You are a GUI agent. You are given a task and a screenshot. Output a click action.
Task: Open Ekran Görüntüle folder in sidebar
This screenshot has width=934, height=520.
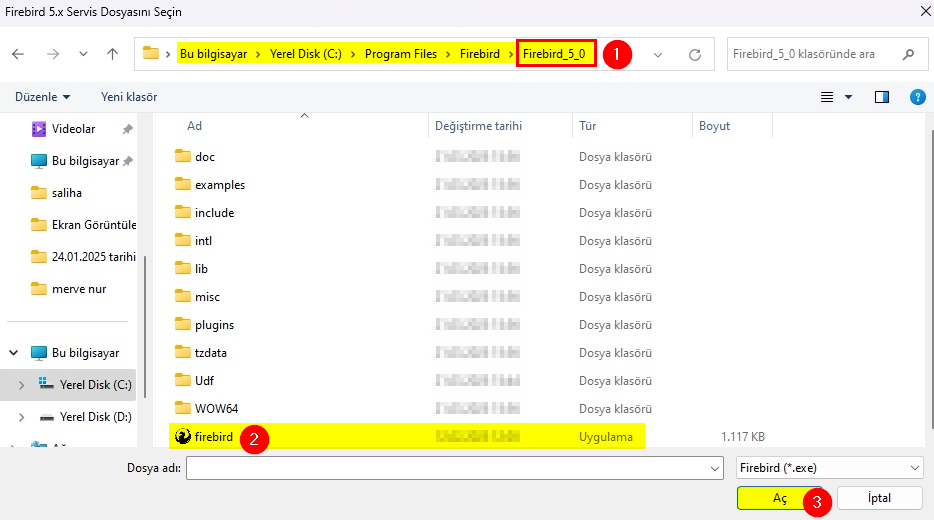[x=83, y=225]
